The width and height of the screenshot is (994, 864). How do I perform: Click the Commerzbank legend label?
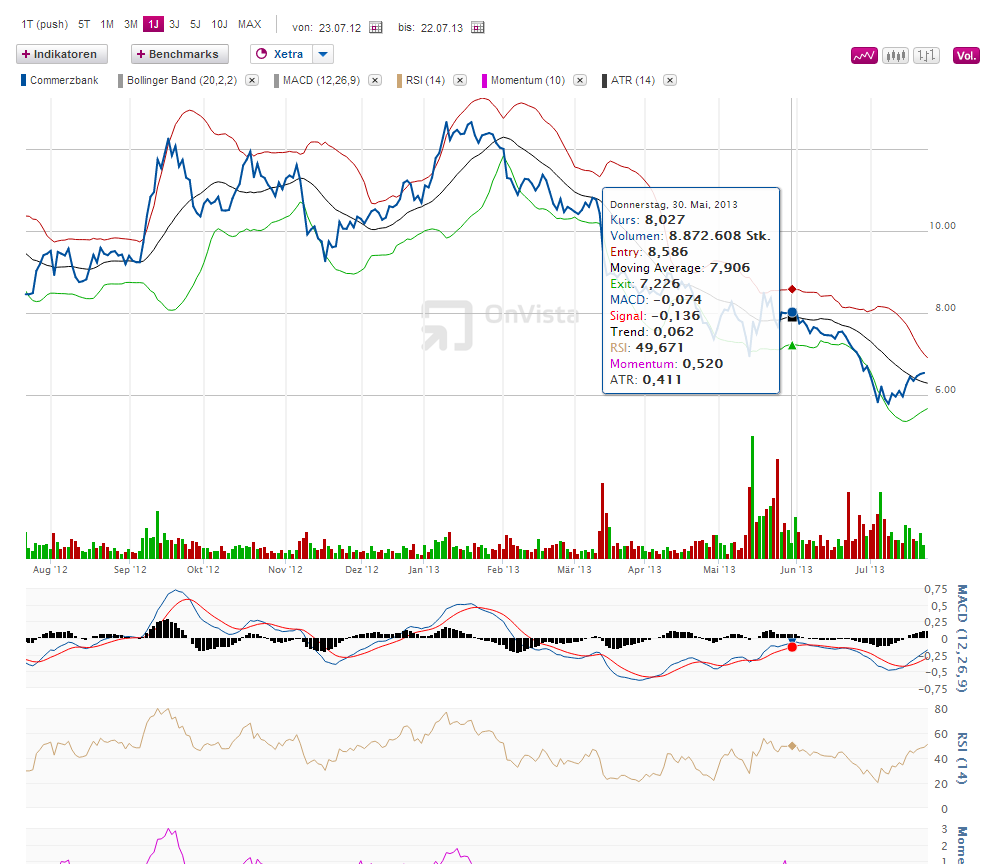(x=64, y=81)
